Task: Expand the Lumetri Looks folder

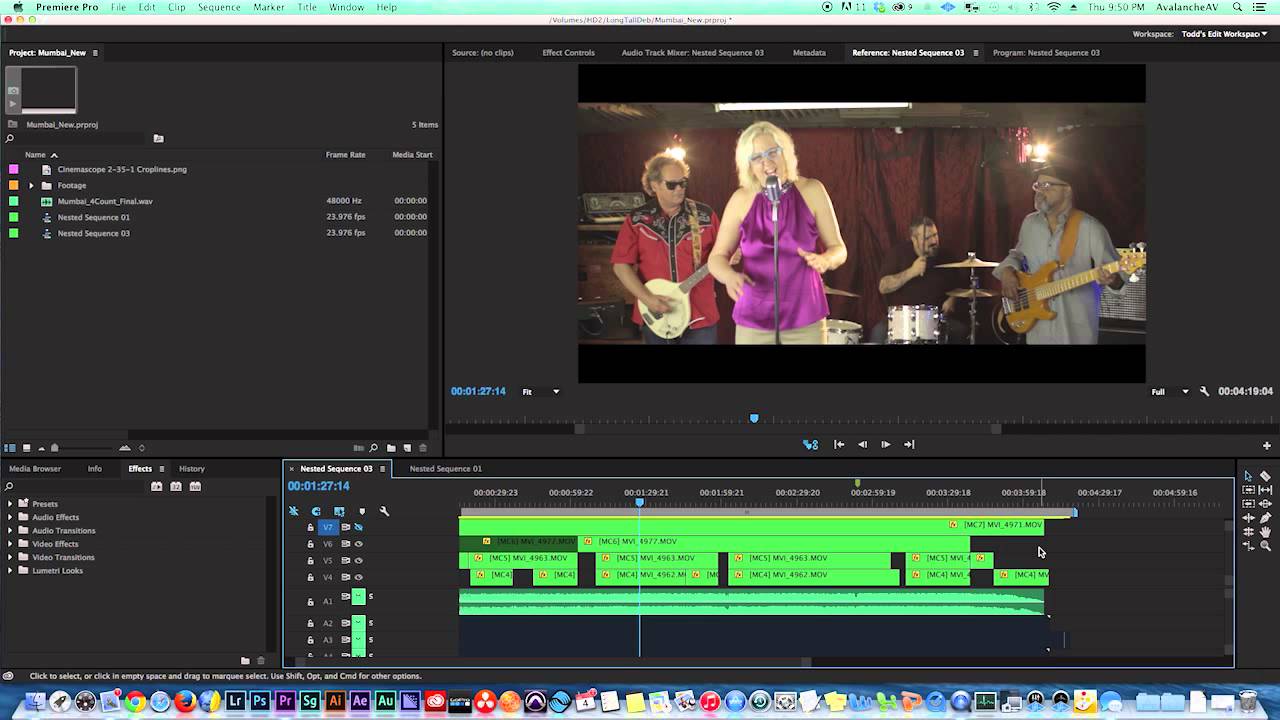Action: [x=10, y=571]
